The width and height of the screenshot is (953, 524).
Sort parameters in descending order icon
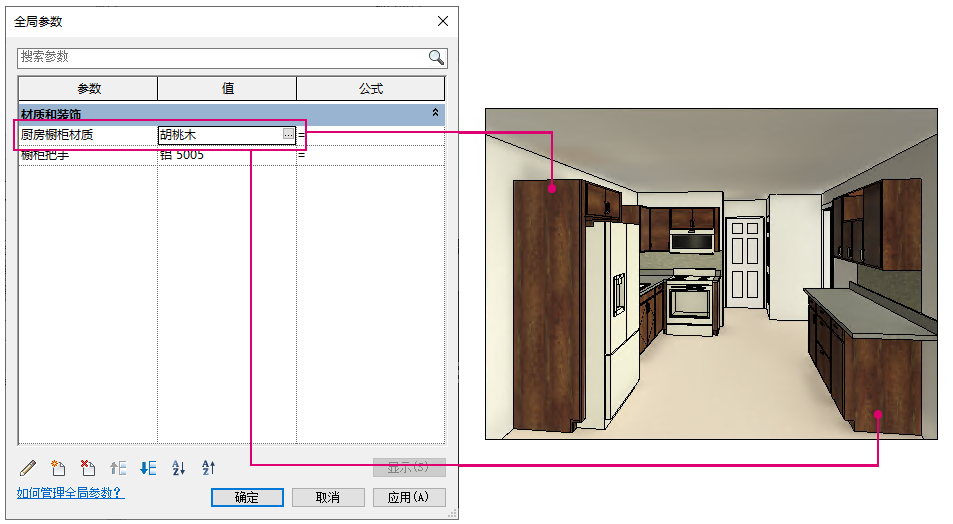click(x=208, y=467)
